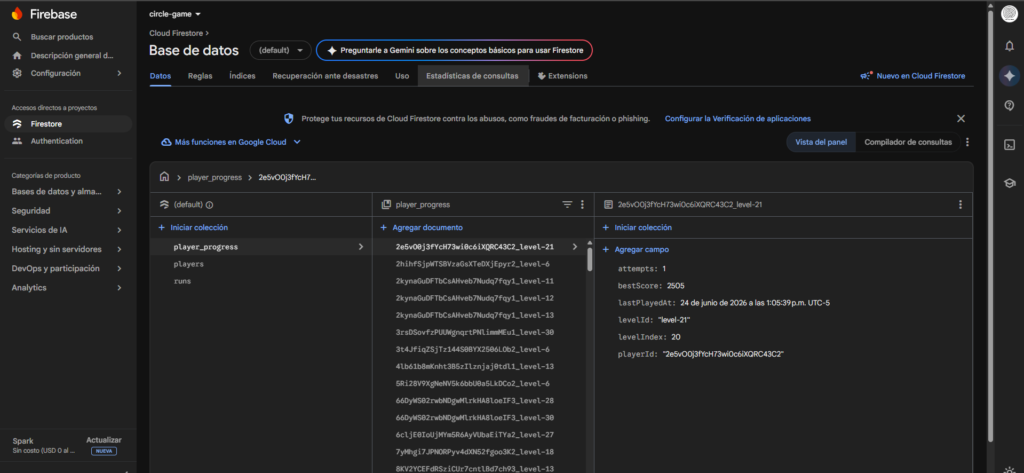Click Agregar documento
This screenshot has width=1024, height=473.
[x=421, y=227]
